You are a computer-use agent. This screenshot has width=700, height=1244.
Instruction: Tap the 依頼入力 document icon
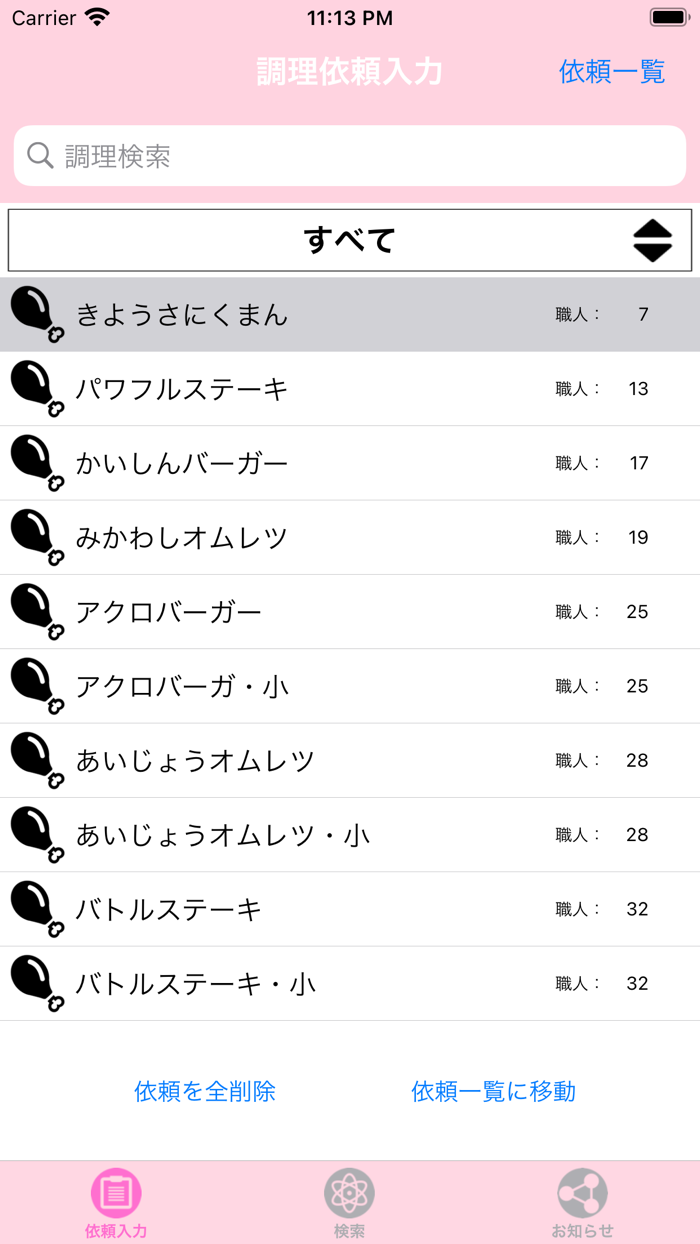coord(116,1192)
